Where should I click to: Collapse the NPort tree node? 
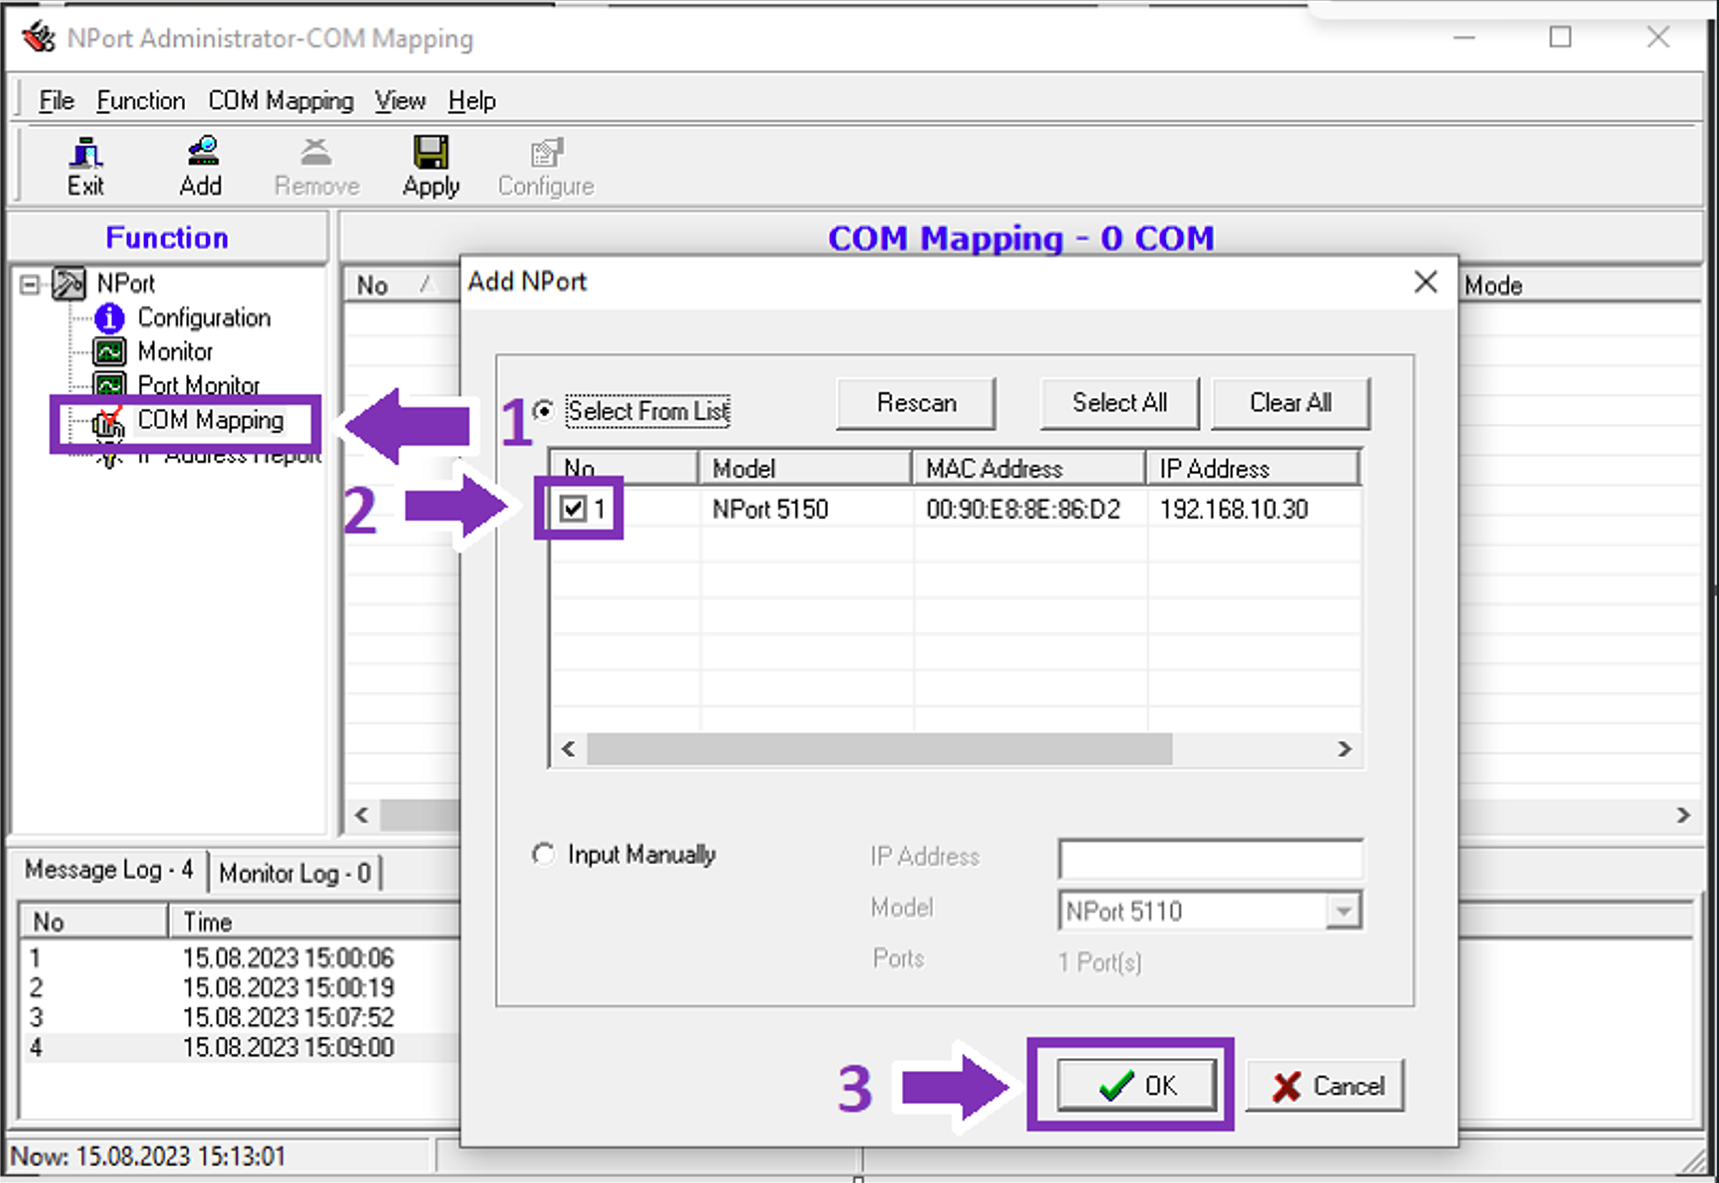pos(30,283)
